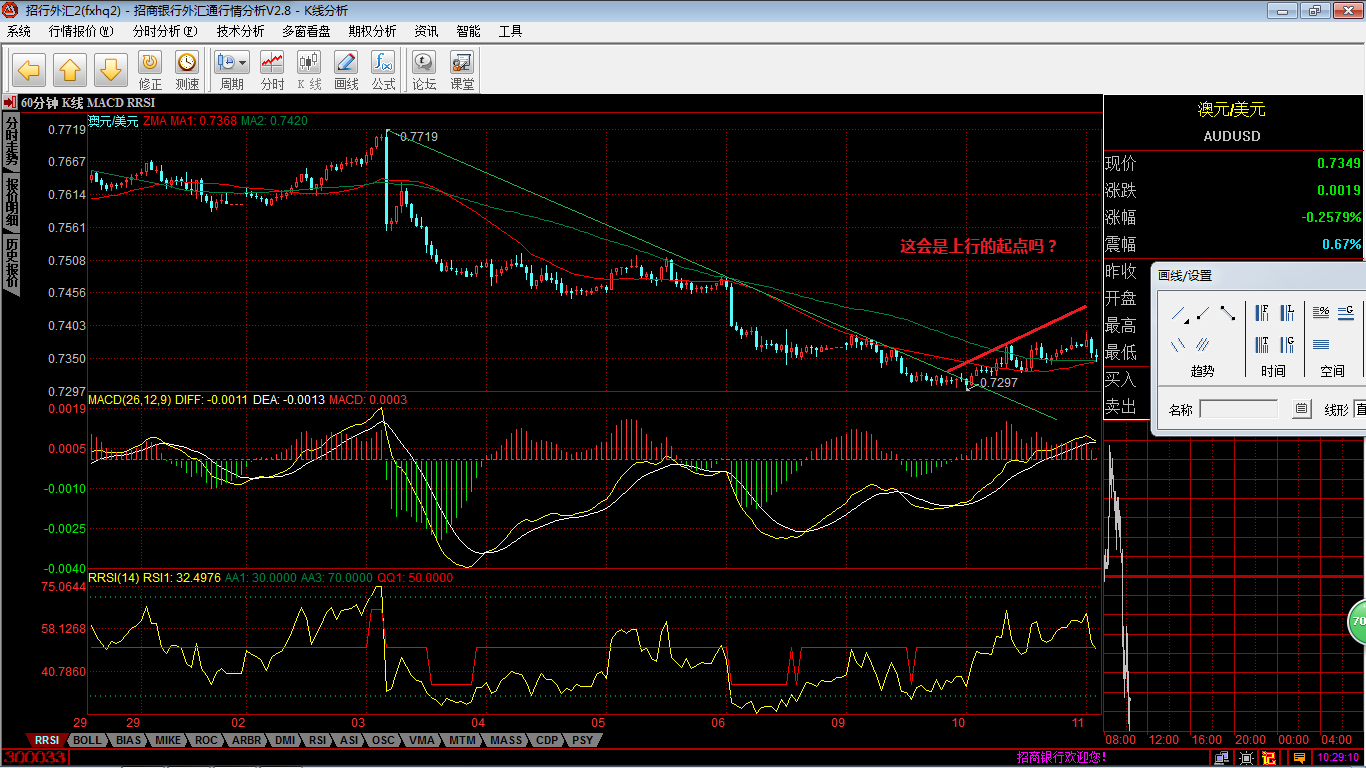Open the 技术分析 menu

tap(240, 31)
